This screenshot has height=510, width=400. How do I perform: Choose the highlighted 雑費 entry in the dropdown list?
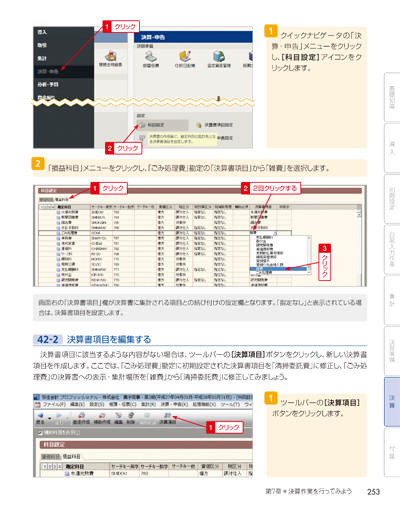click(279, 269)
